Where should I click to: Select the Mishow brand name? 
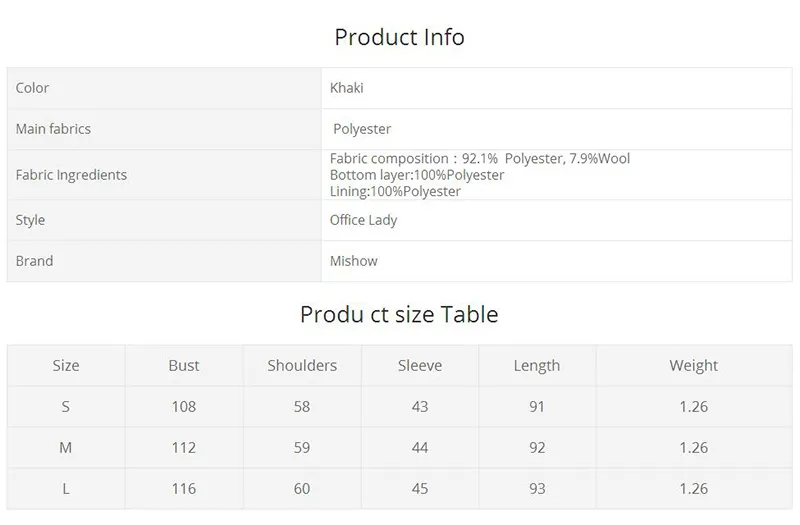click(354, 261)
